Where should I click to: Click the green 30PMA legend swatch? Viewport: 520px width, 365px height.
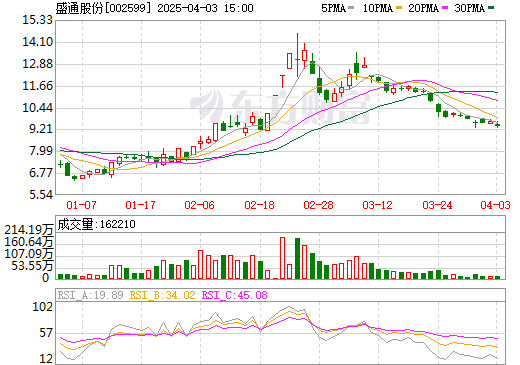tap(491, 8)
